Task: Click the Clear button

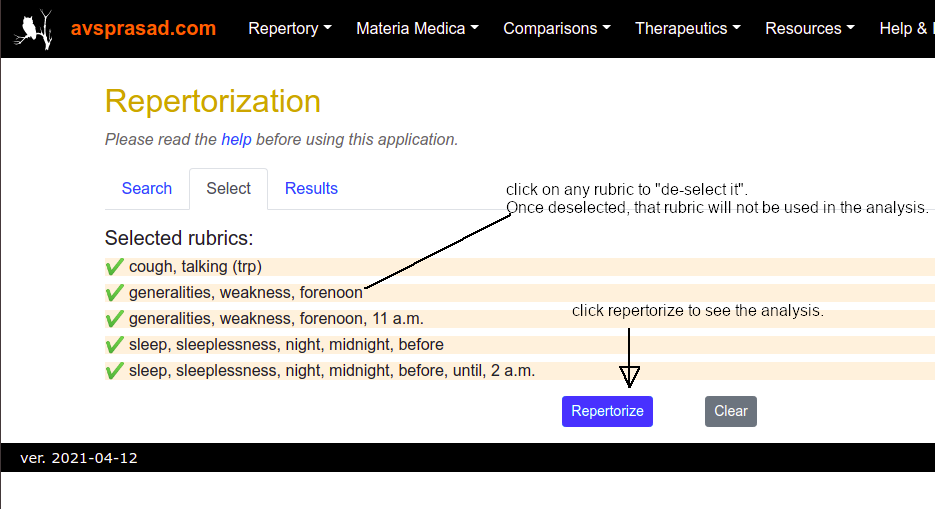Action: click(730, 411)
